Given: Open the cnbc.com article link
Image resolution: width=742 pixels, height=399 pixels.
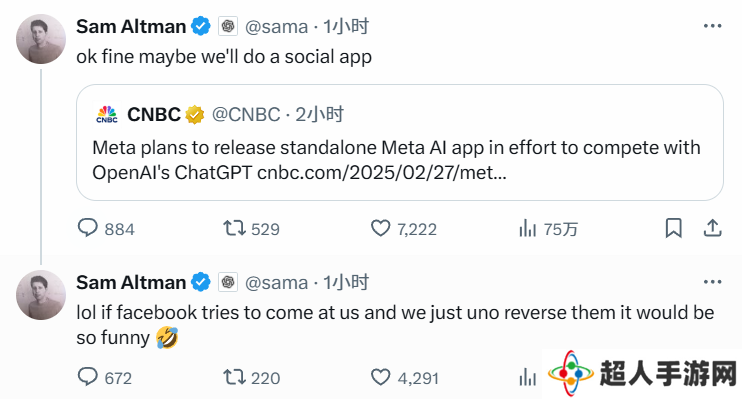Looking at the screenshot, I should pos(382,173).
